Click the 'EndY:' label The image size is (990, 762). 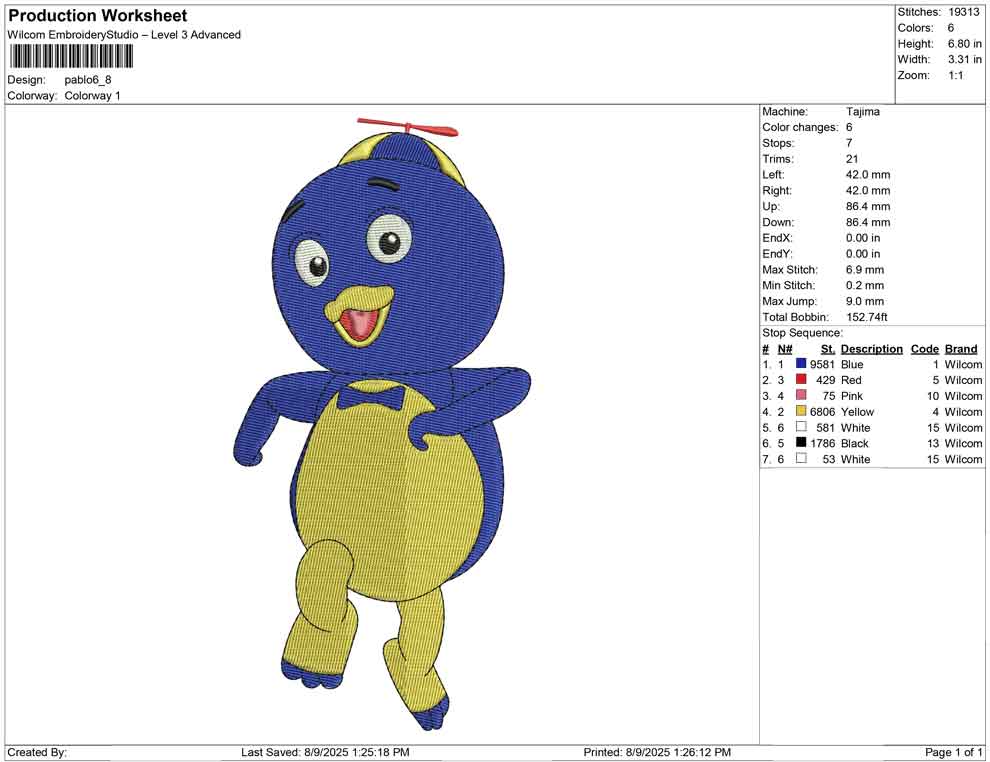tap(777, 254)
